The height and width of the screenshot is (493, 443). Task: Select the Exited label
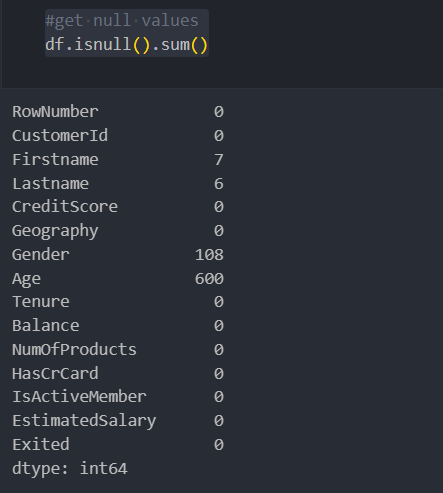[41, 444]
